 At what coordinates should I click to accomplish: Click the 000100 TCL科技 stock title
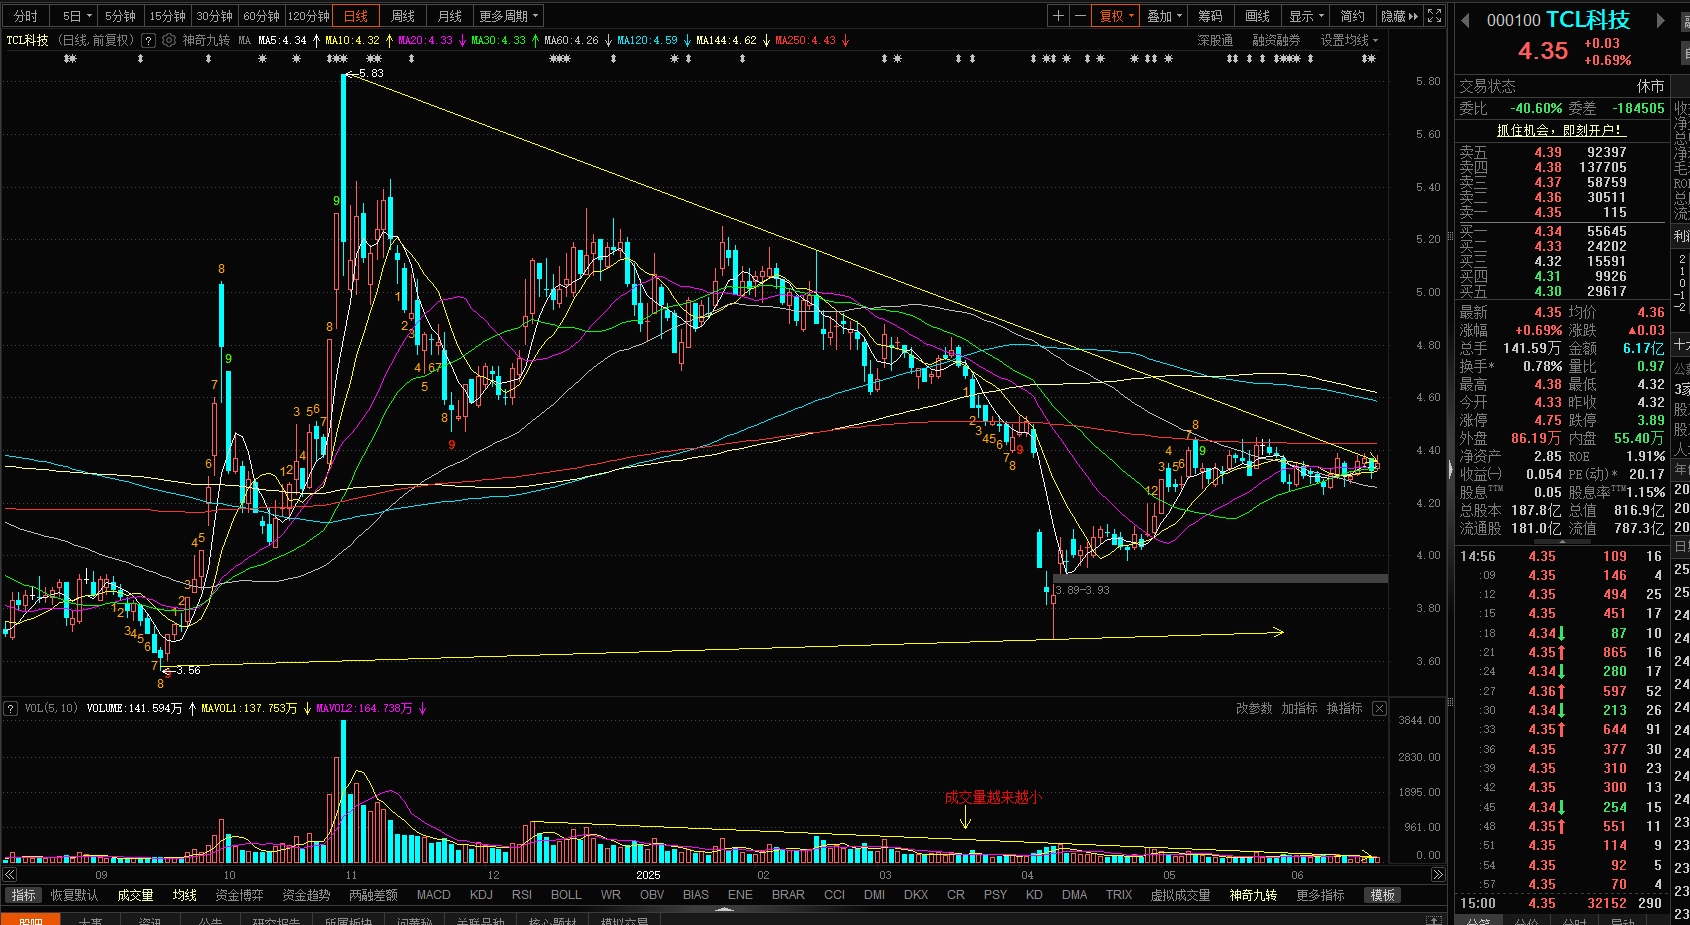tap(1558, 20)
